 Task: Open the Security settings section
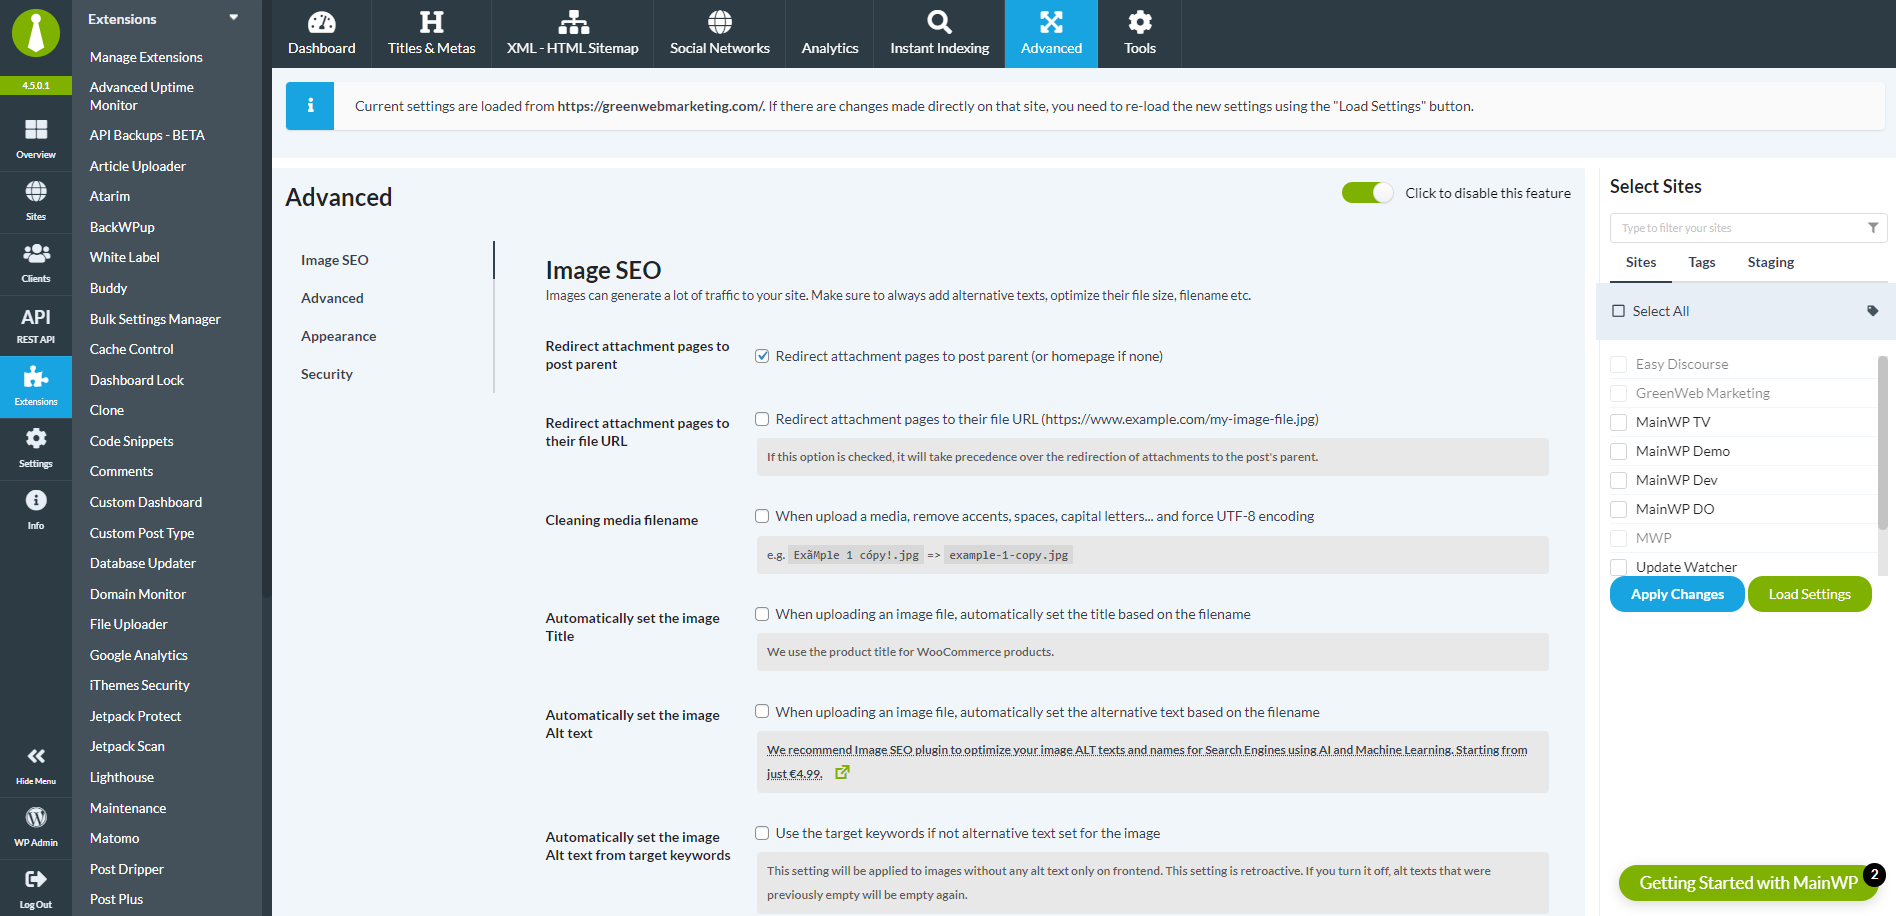[x=327, y=374]
